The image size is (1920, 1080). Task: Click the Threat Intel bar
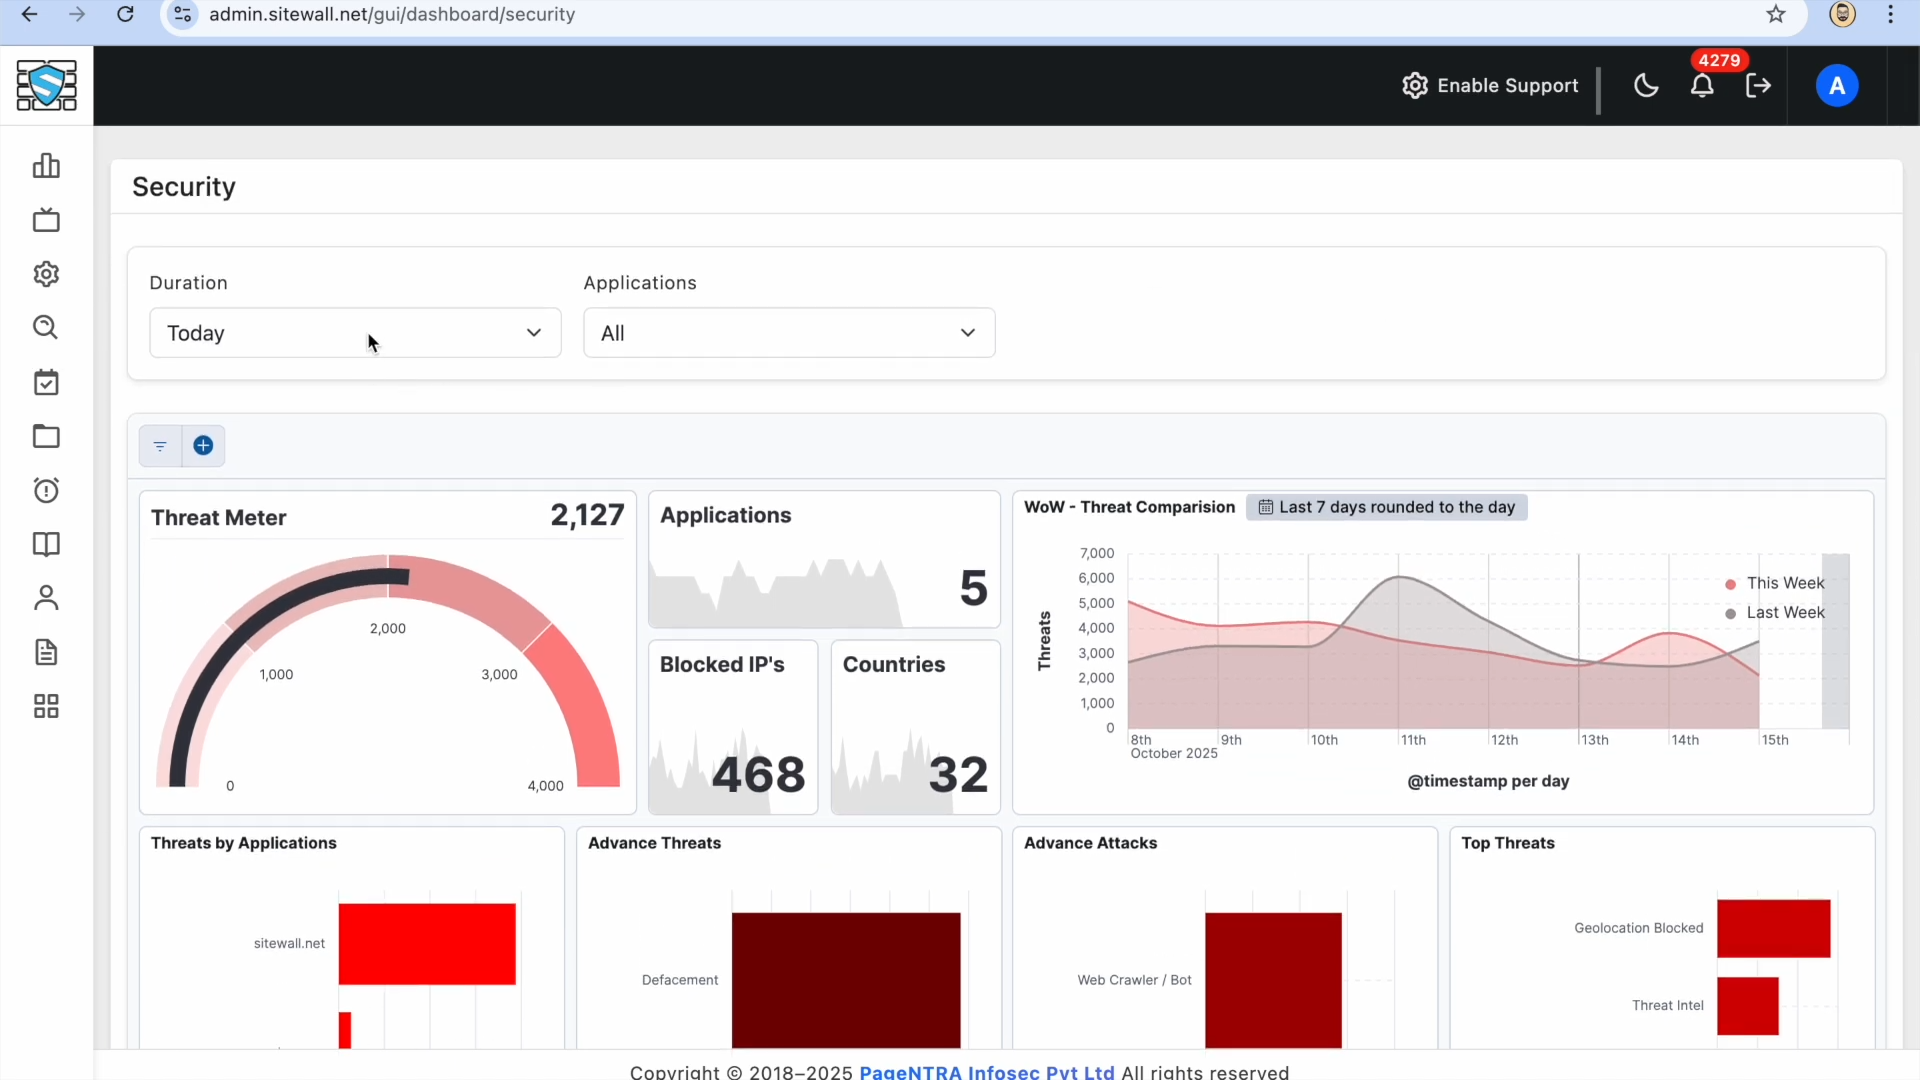[1747, 1006]
